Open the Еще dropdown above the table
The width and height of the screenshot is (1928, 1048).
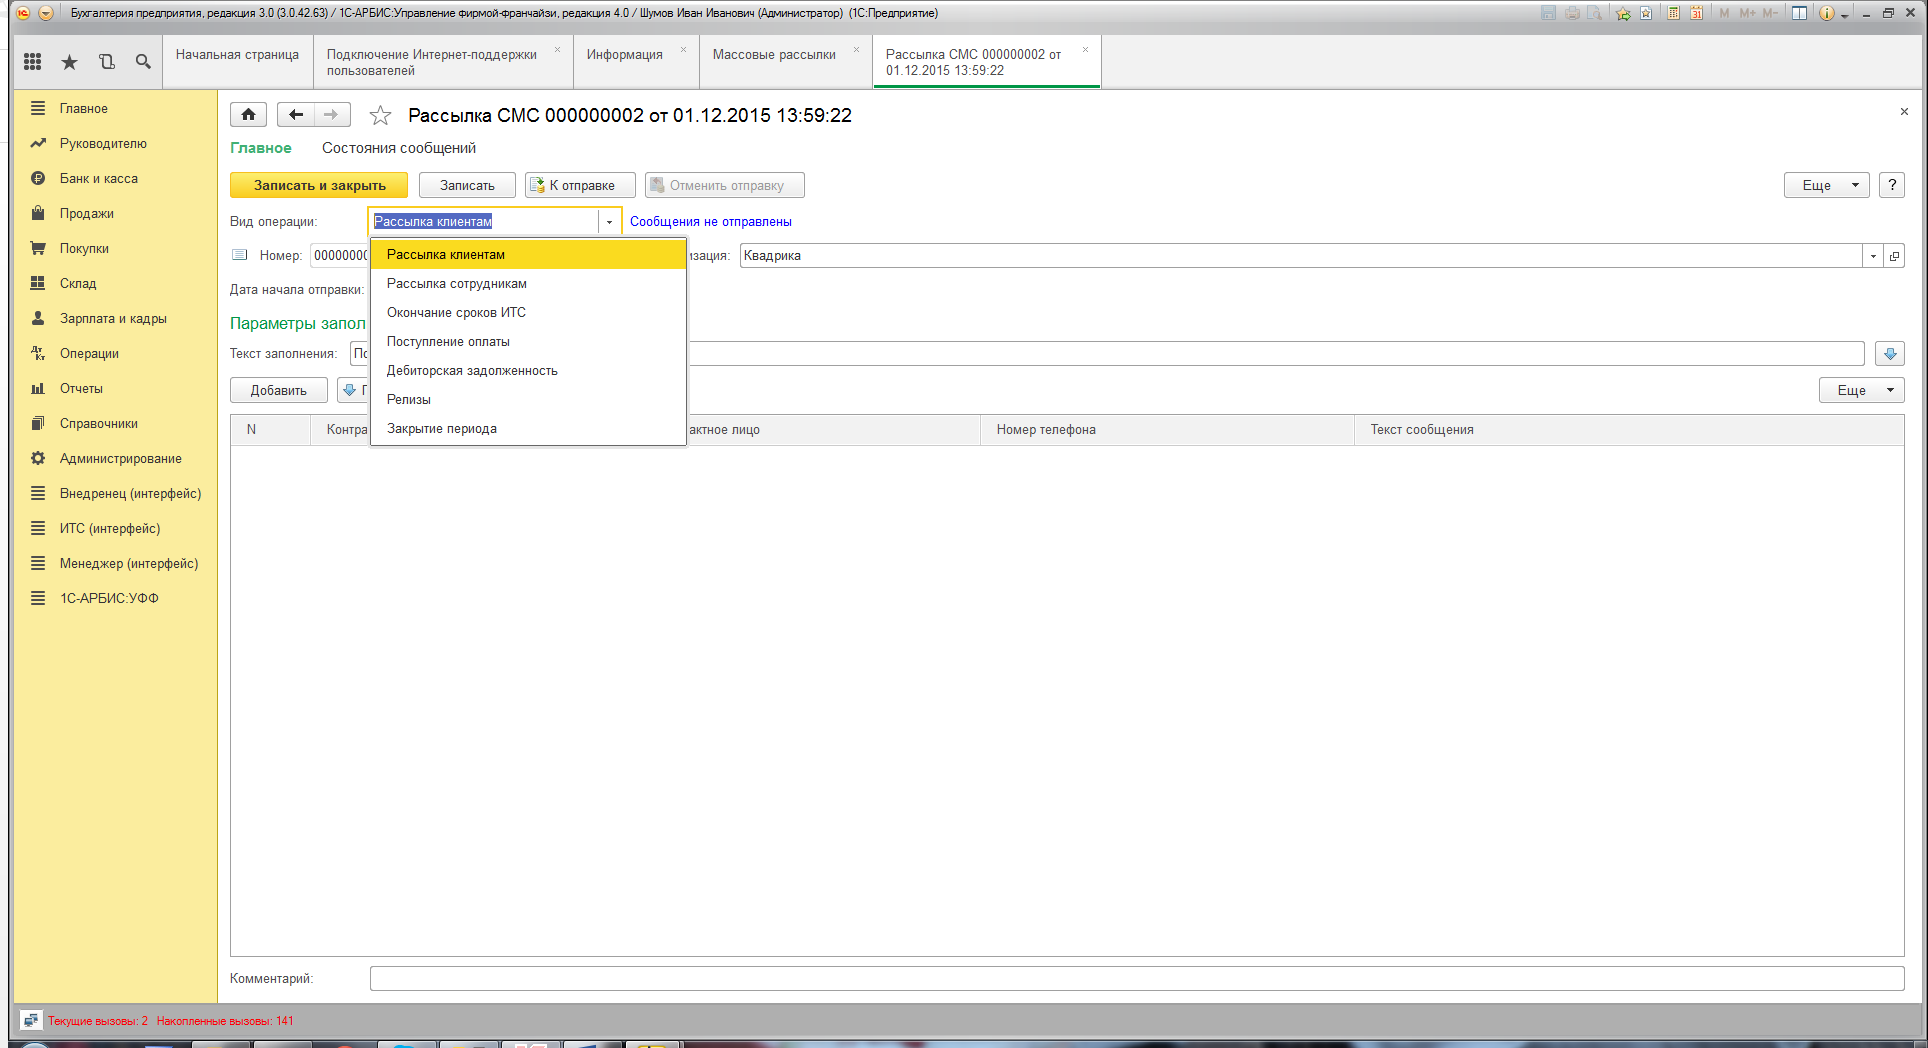point(1861,390)
